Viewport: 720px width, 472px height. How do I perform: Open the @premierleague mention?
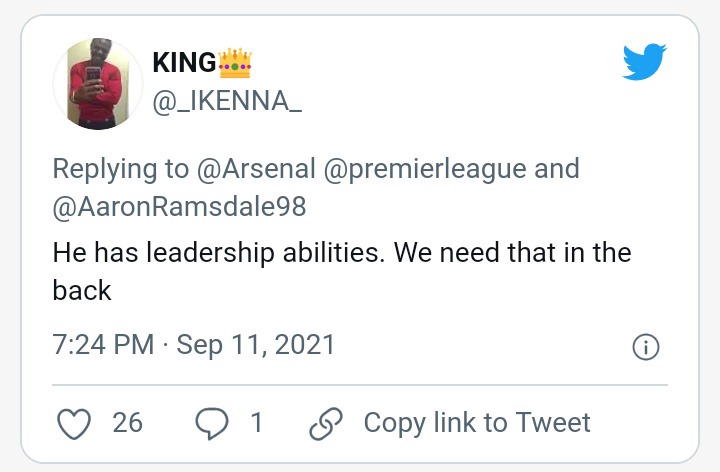(425, 169)
